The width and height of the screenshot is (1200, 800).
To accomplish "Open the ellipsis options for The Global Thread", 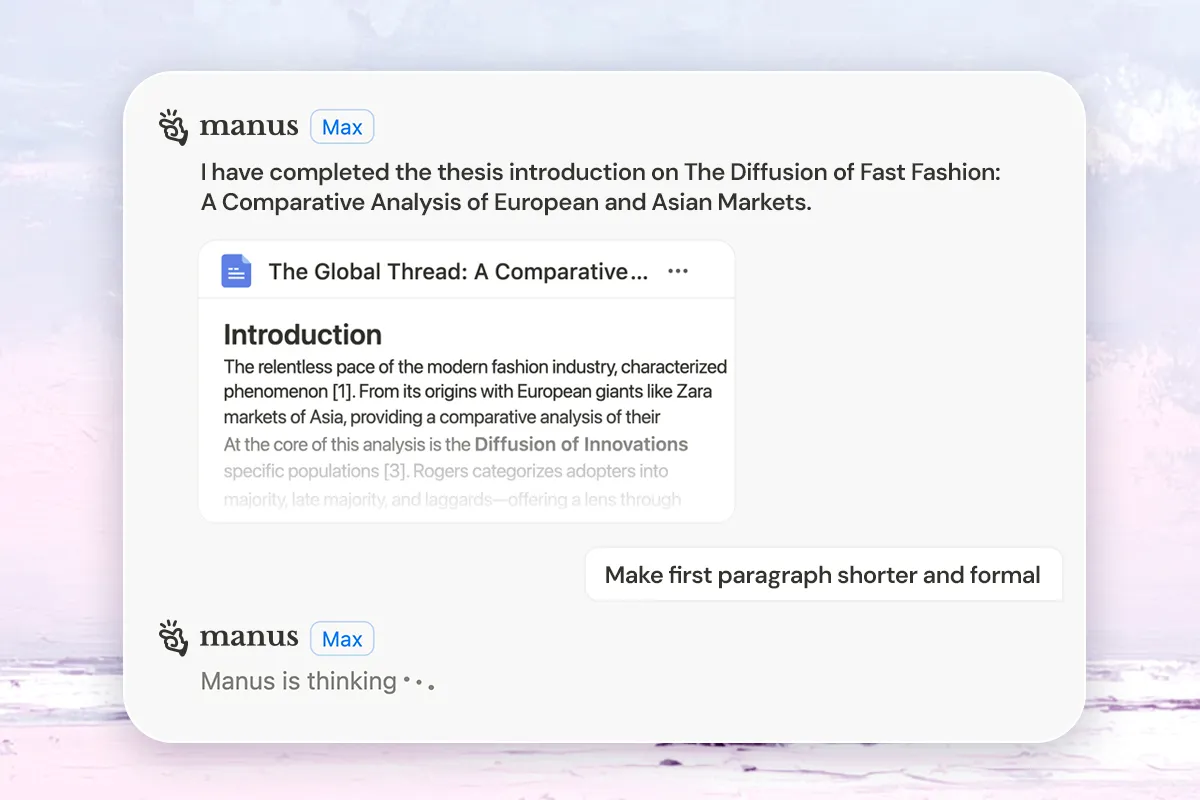I will click(678, 270).
